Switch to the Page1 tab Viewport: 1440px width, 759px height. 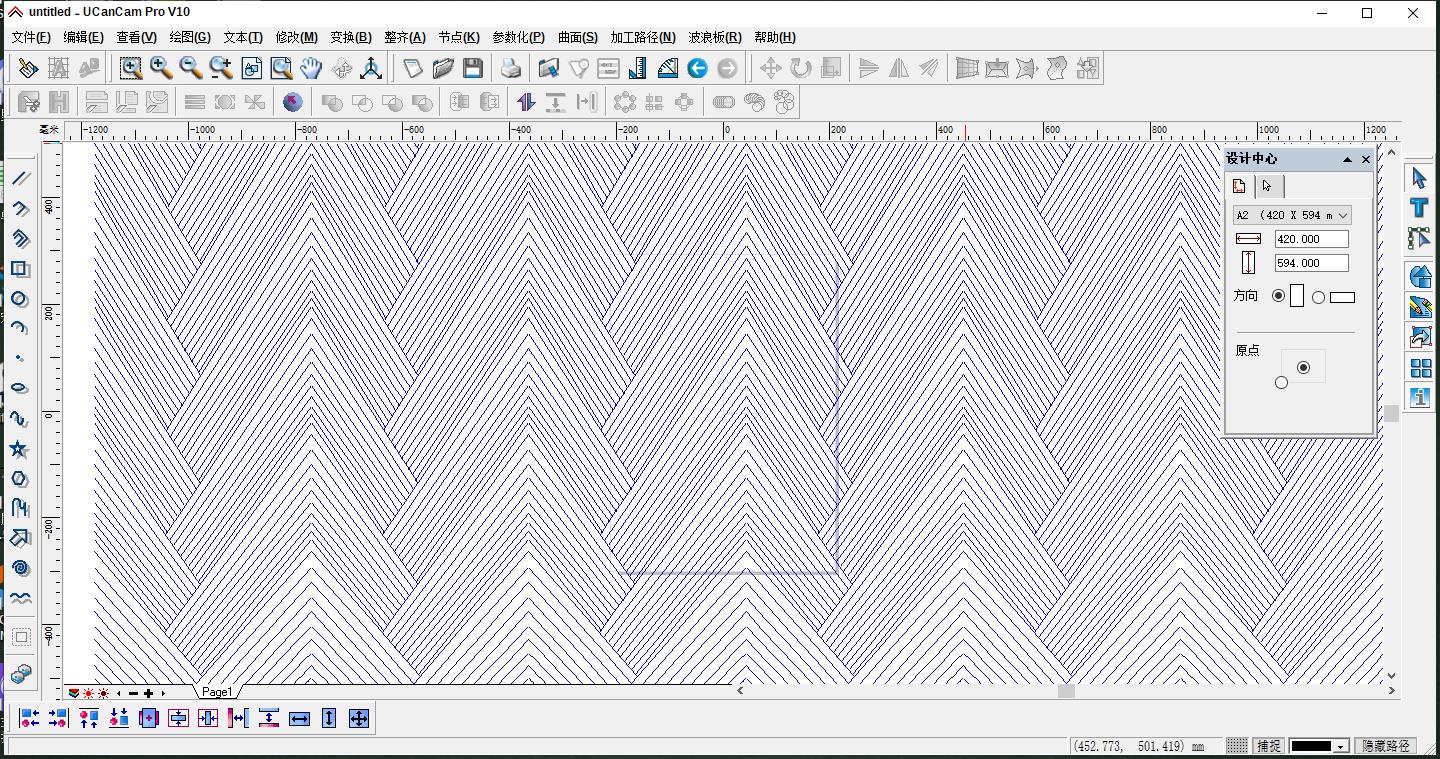click(217, 692)
